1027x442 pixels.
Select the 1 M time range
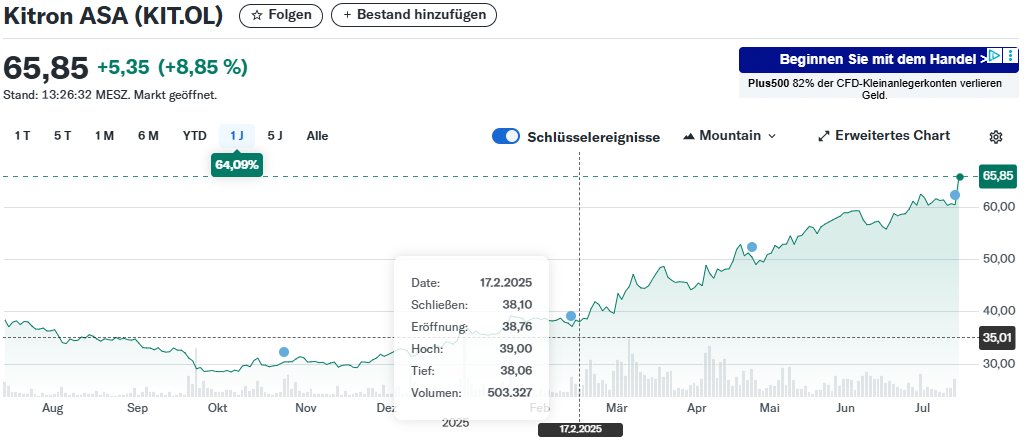tap(104, 136)
